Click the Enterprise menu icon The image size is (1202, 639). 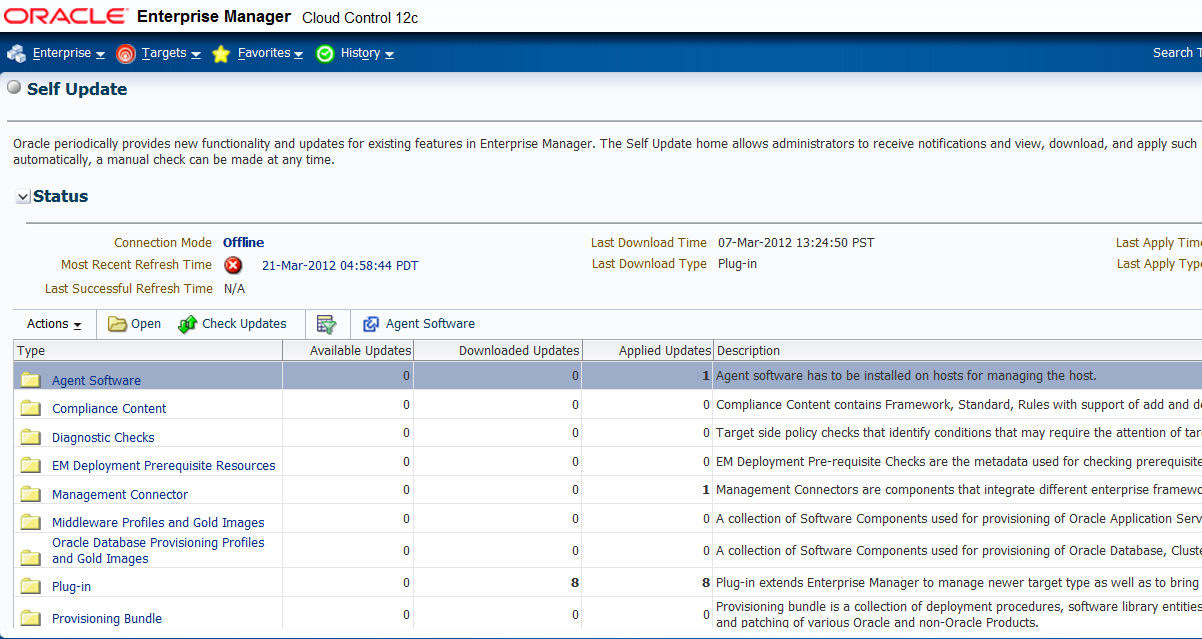pyautogui.click(x=16, y=54)
